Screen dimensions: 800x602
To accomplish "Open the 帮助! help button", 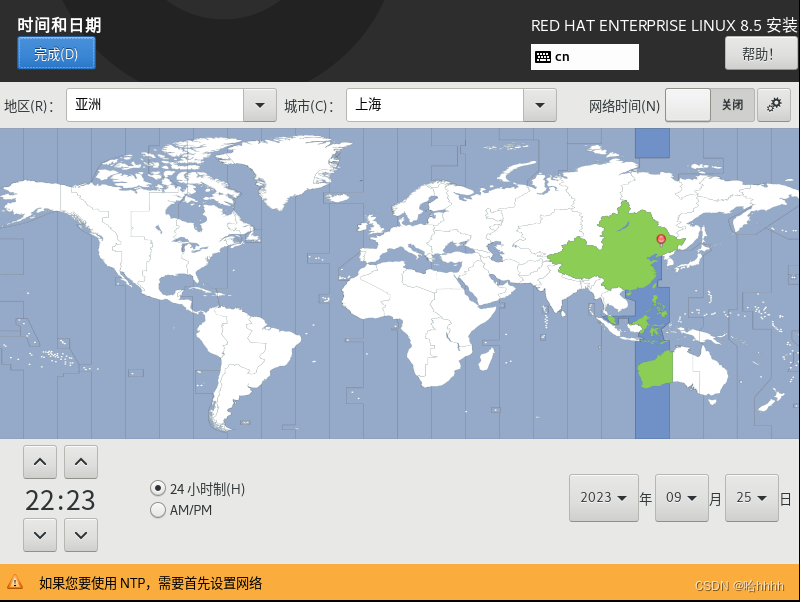I will (x=761, y=54).
